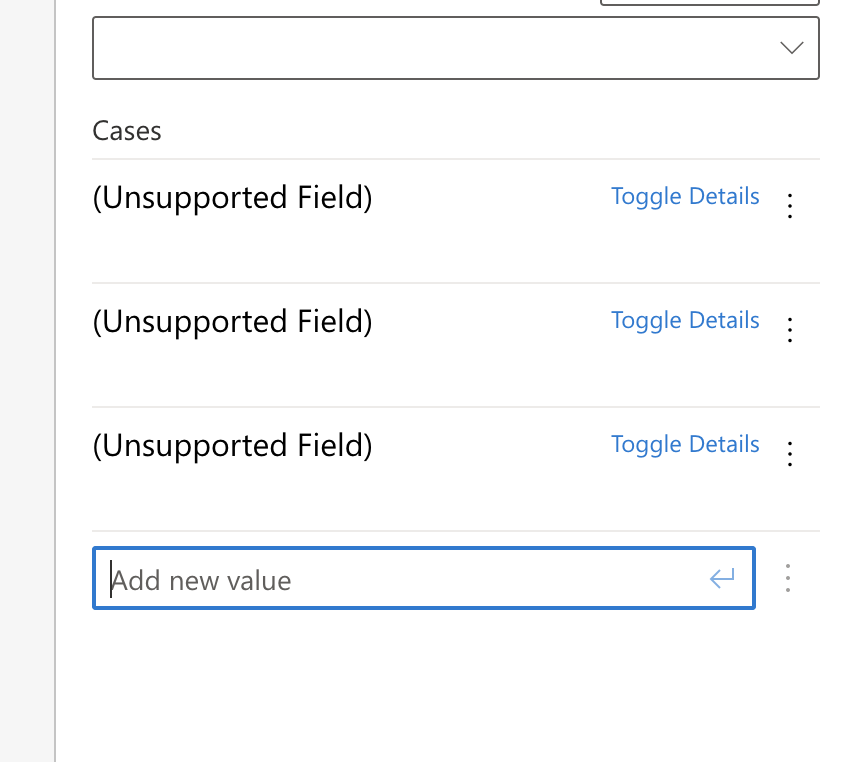
Task: Click the partially visible button above the dropdown
Action: (x=709, y=3)
